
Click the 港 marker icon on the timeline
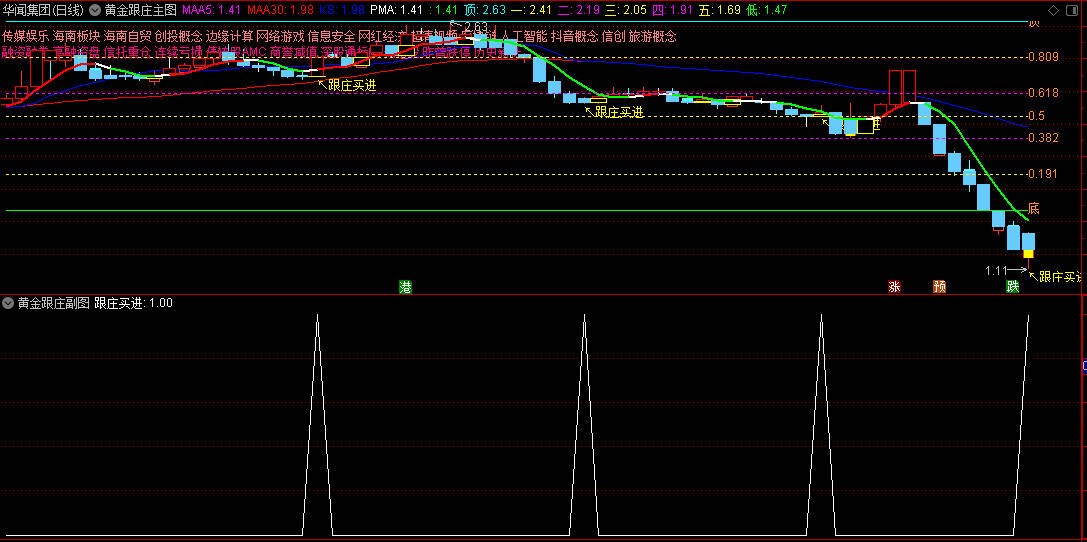(406, 287)
